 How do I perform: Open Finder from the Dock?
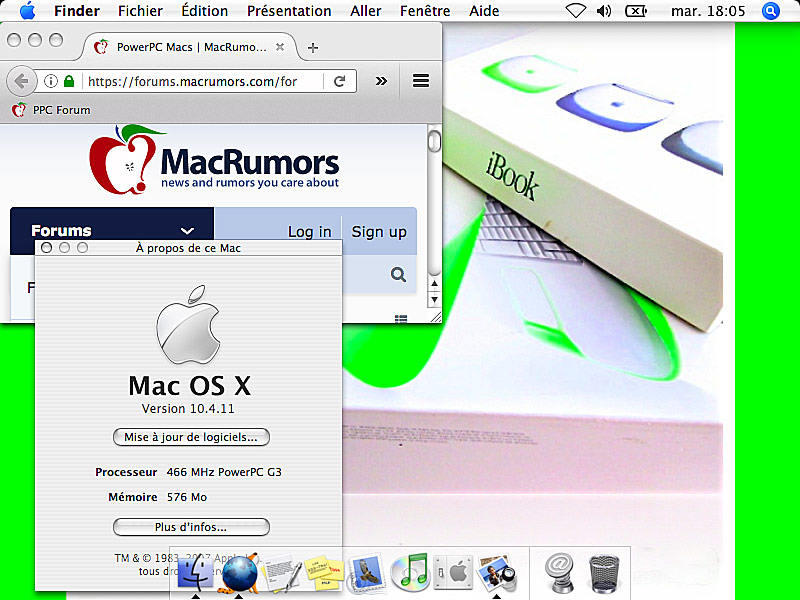coord(195,572)
